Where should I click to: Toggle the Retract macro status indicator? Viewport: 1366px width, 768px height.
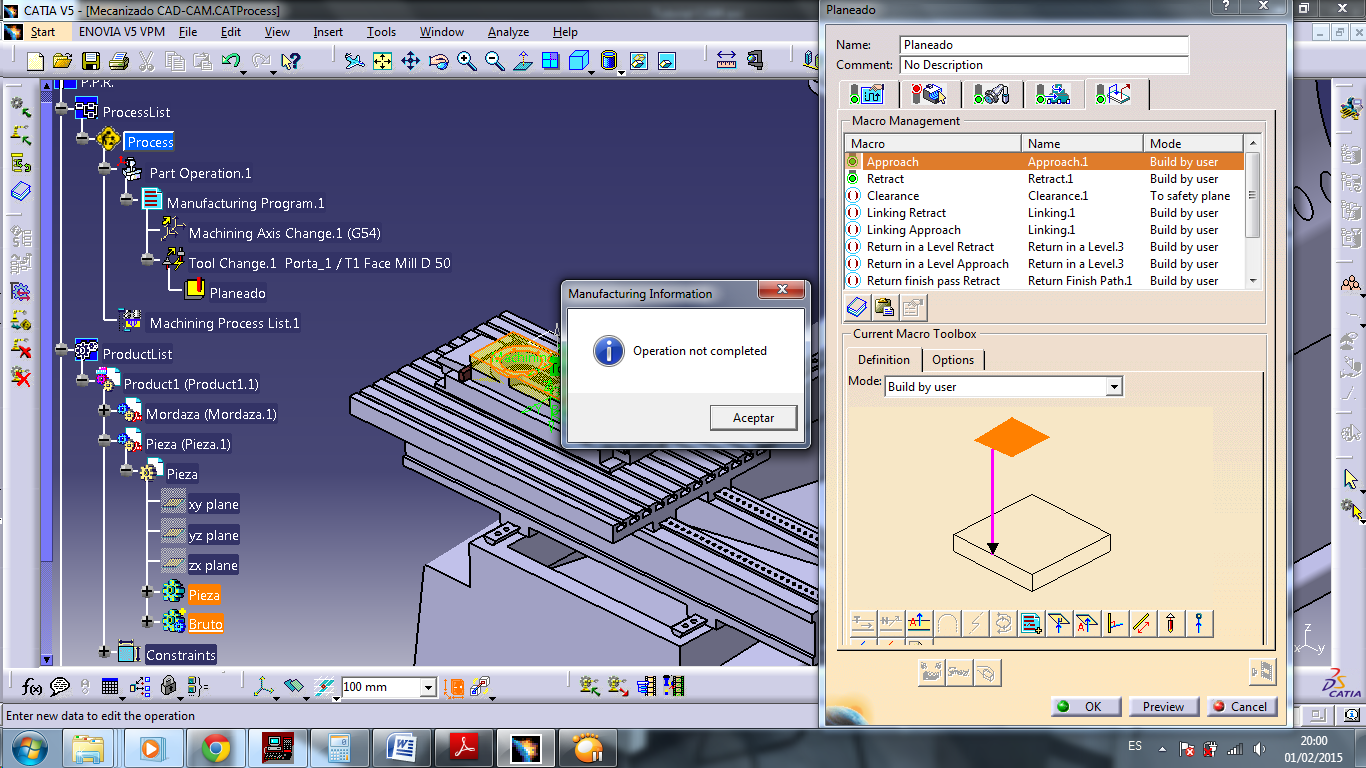[x=853, y=178]
